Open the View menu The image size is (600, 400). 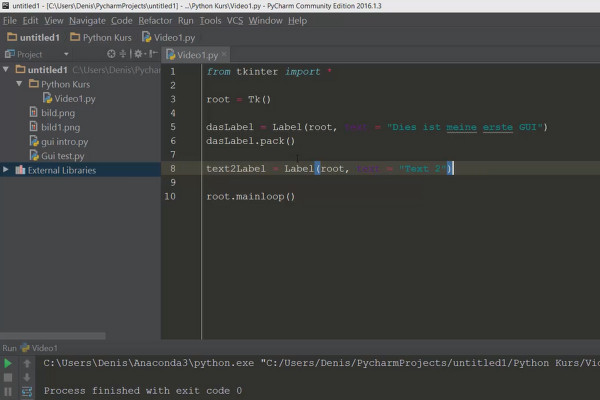(x=54, y=21)
